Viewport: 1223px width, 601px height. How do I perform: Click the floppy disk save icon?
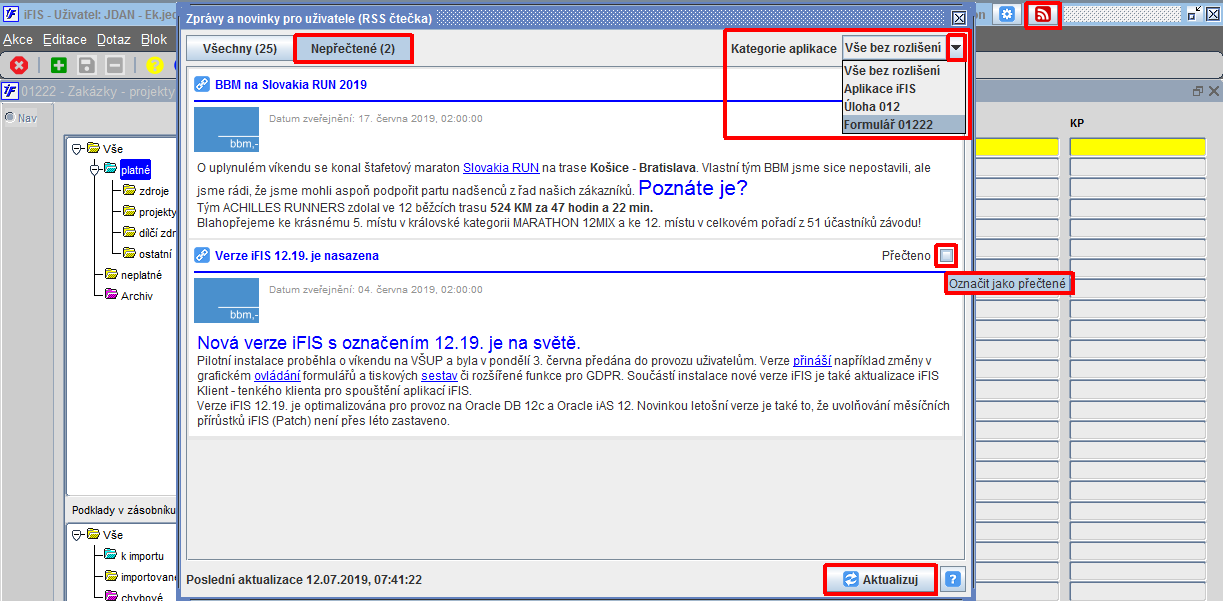point(87,65)
